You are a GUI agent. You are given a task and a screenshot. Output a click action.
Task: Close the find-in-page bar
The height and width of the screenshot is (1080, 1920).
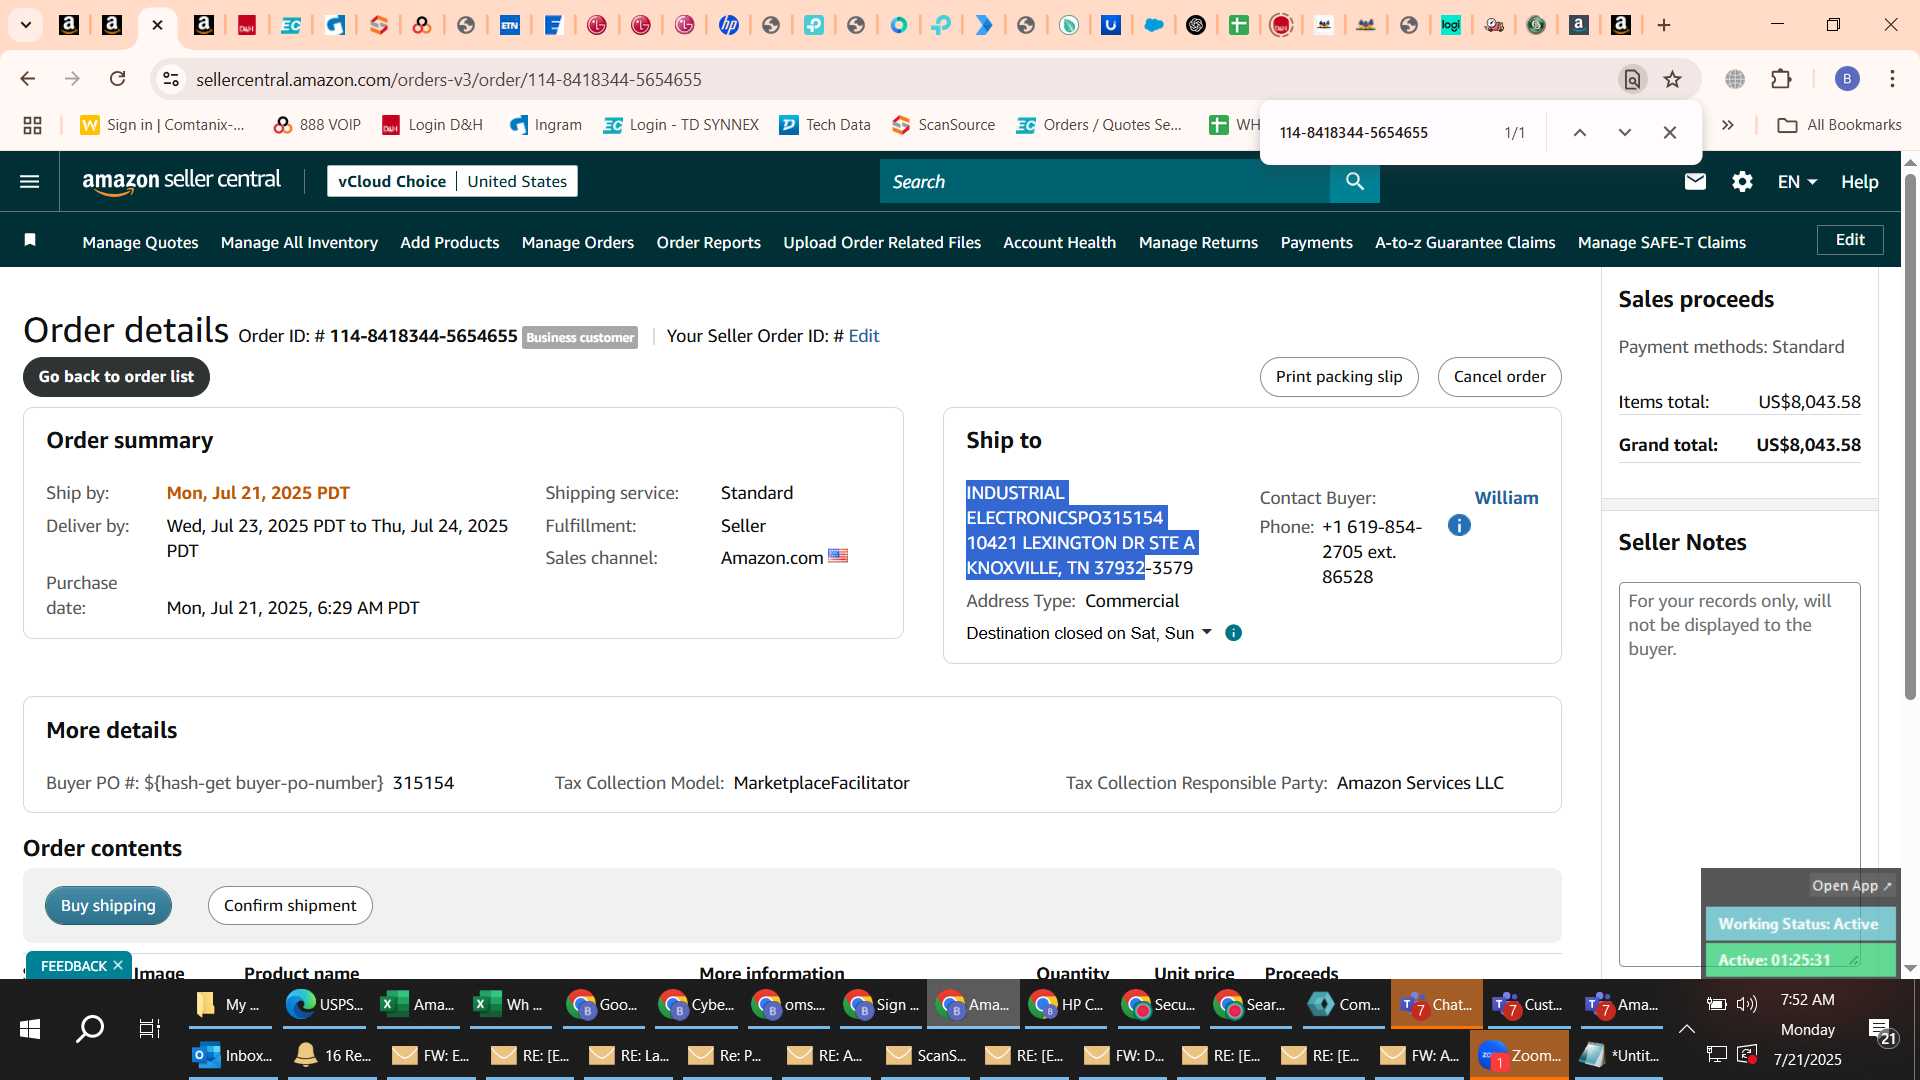coord(1669,132)
